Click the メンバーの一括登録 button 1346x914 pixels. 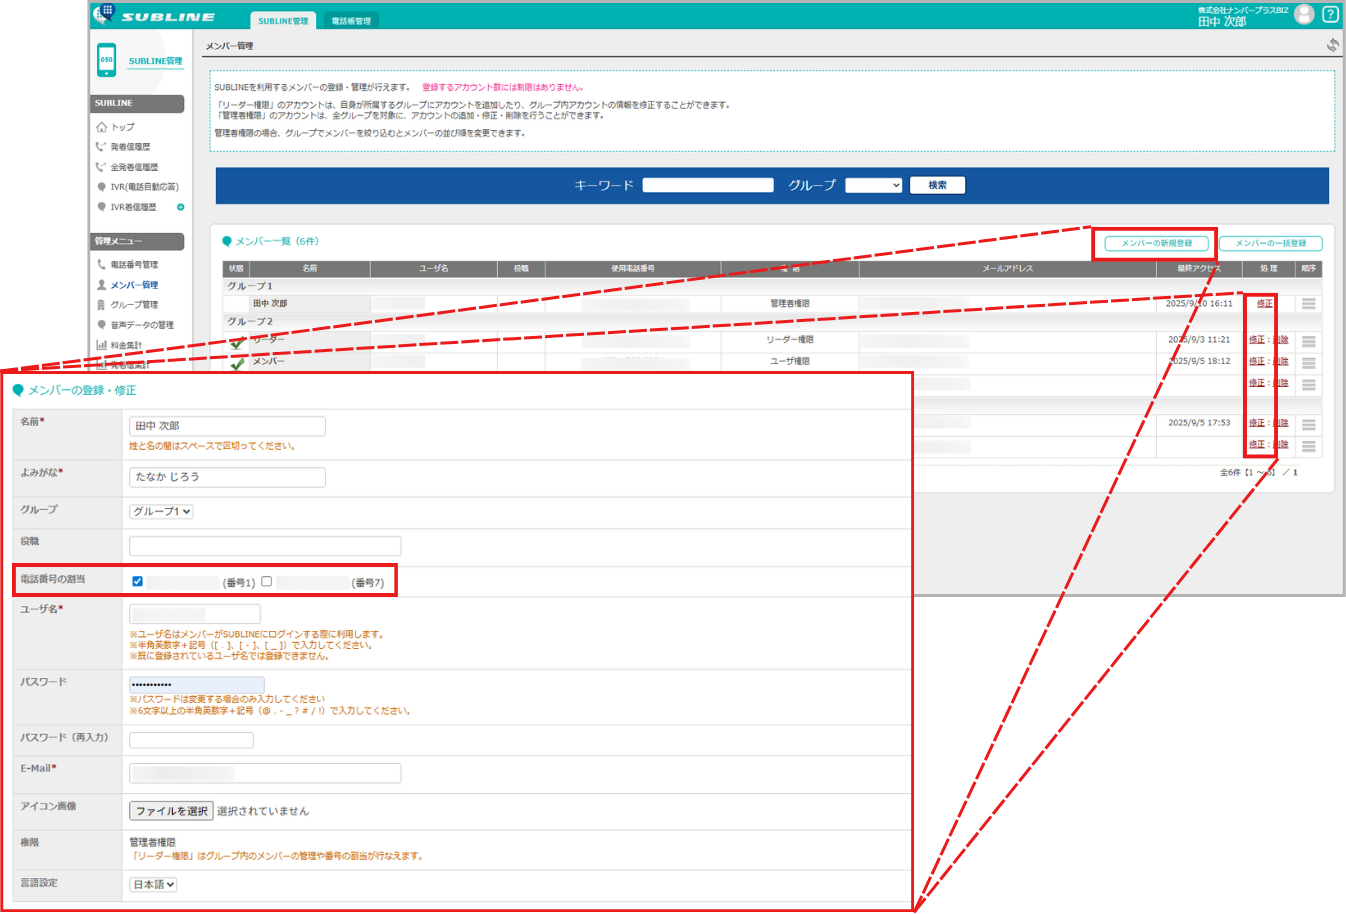[x=1270, y=243]
